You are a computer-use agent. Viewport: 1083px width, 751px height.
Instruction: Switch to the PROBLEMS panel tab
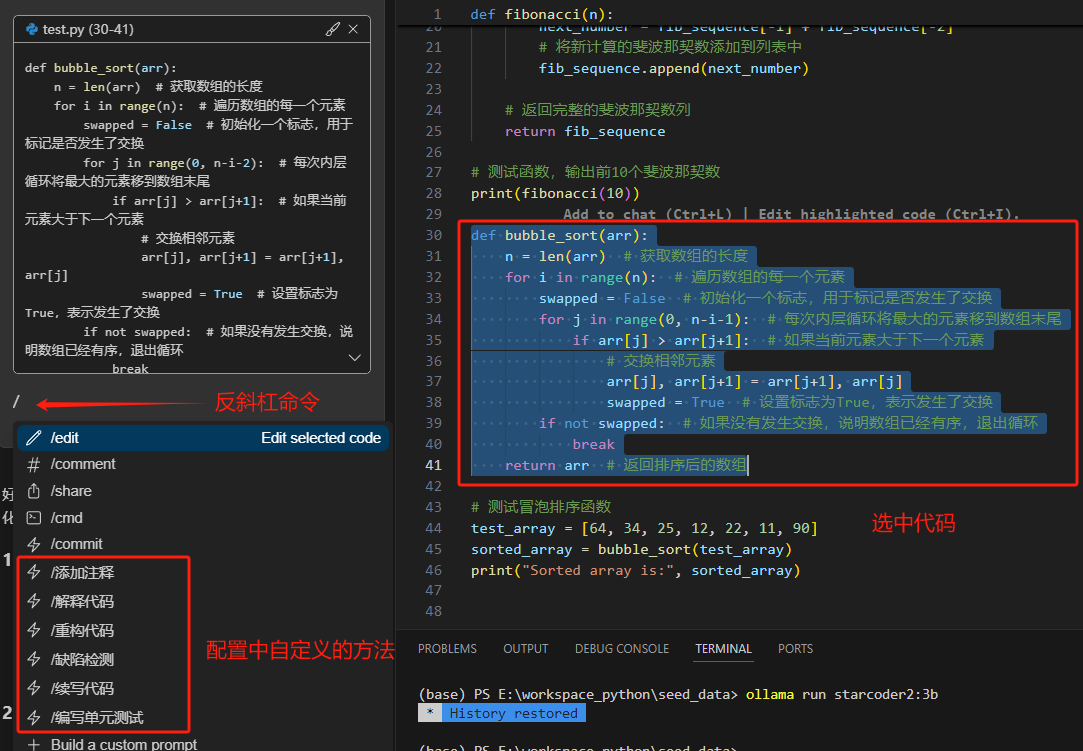(447, 649)
